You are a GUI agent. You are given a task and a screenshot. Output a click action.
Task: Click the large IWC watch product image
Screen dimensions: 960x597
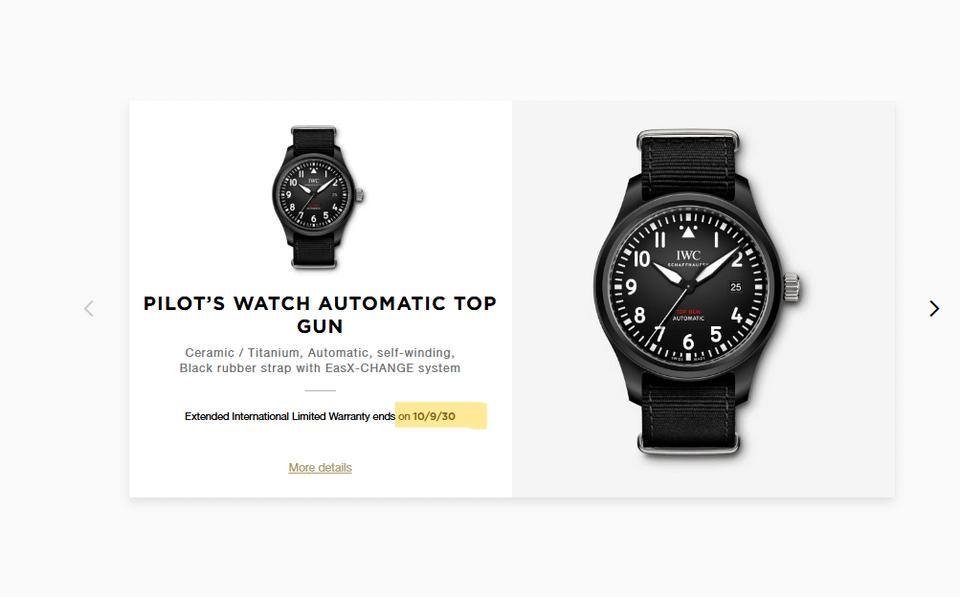[697, 291]
